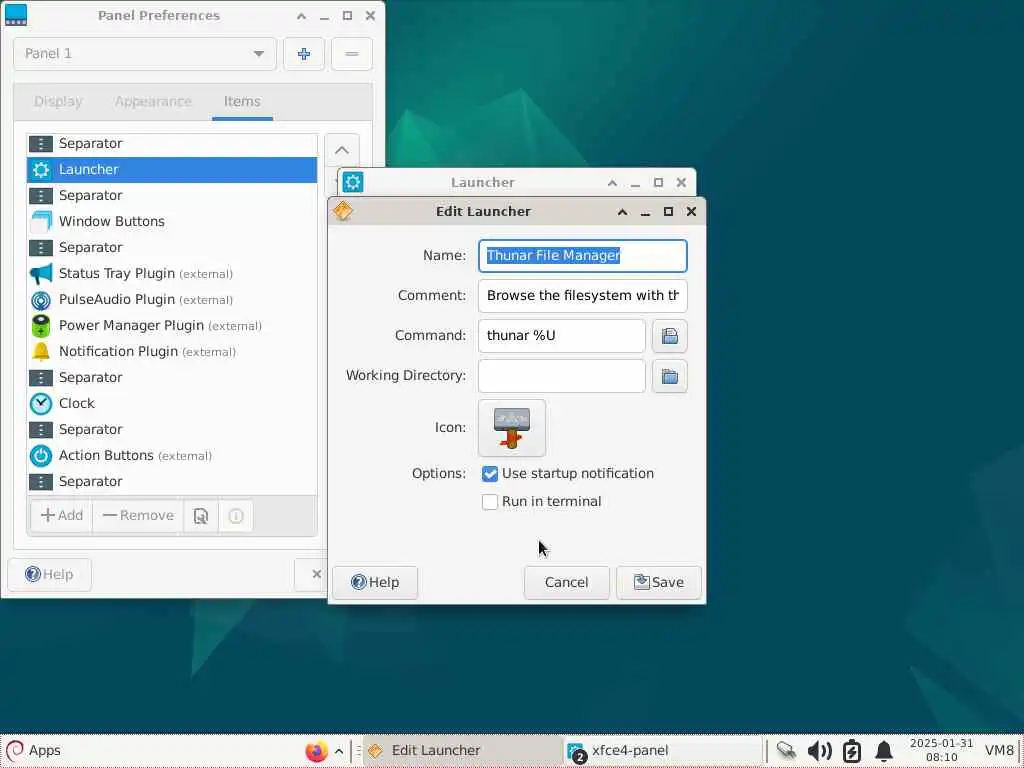
Task: Click the Comment input field
Action: [583, 296]
